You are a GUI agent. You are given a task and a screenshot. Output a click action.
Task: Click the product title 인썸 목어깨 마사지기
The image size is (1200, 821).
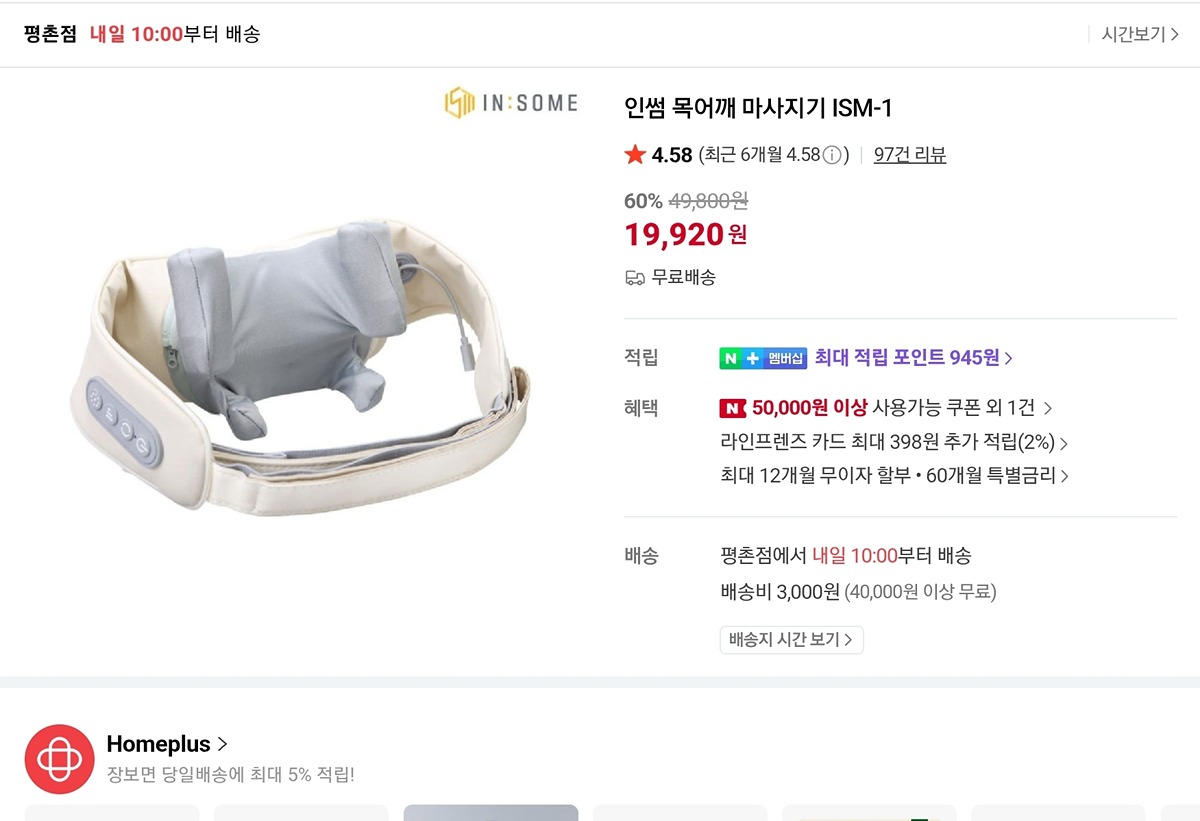coord(757,107)
